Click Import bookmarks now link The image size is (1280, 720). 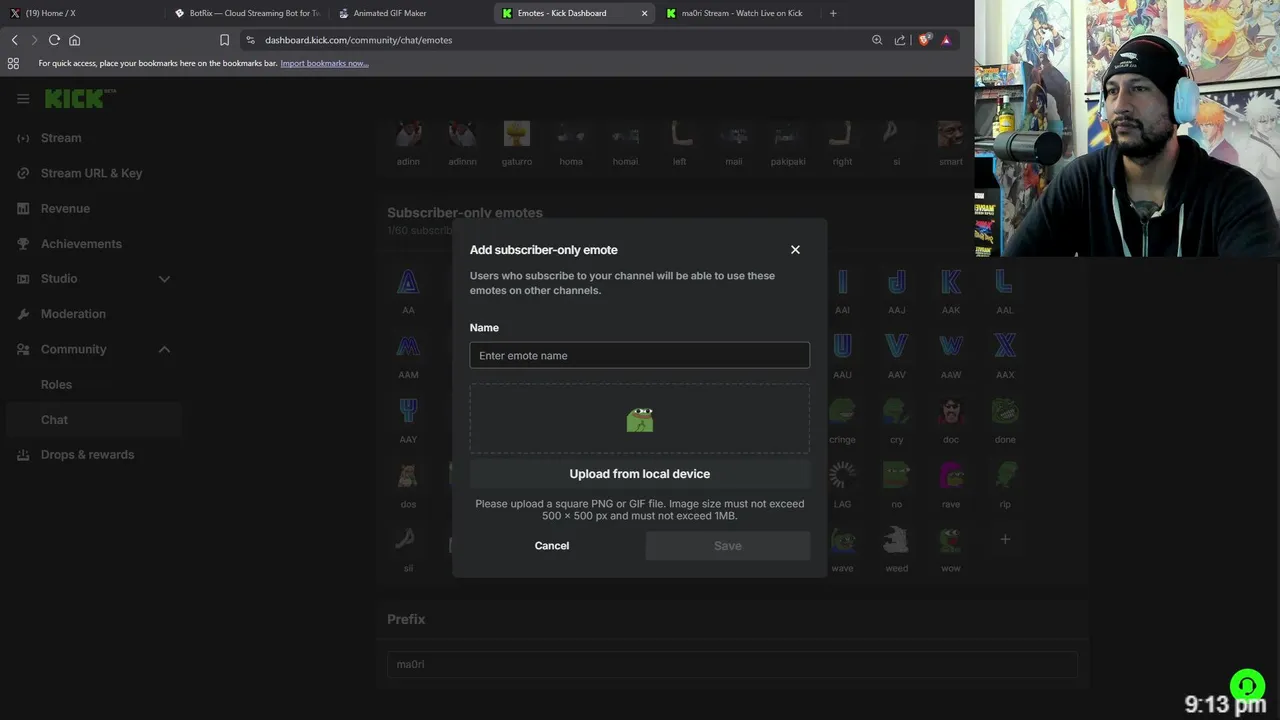click(x=324, y=63)
